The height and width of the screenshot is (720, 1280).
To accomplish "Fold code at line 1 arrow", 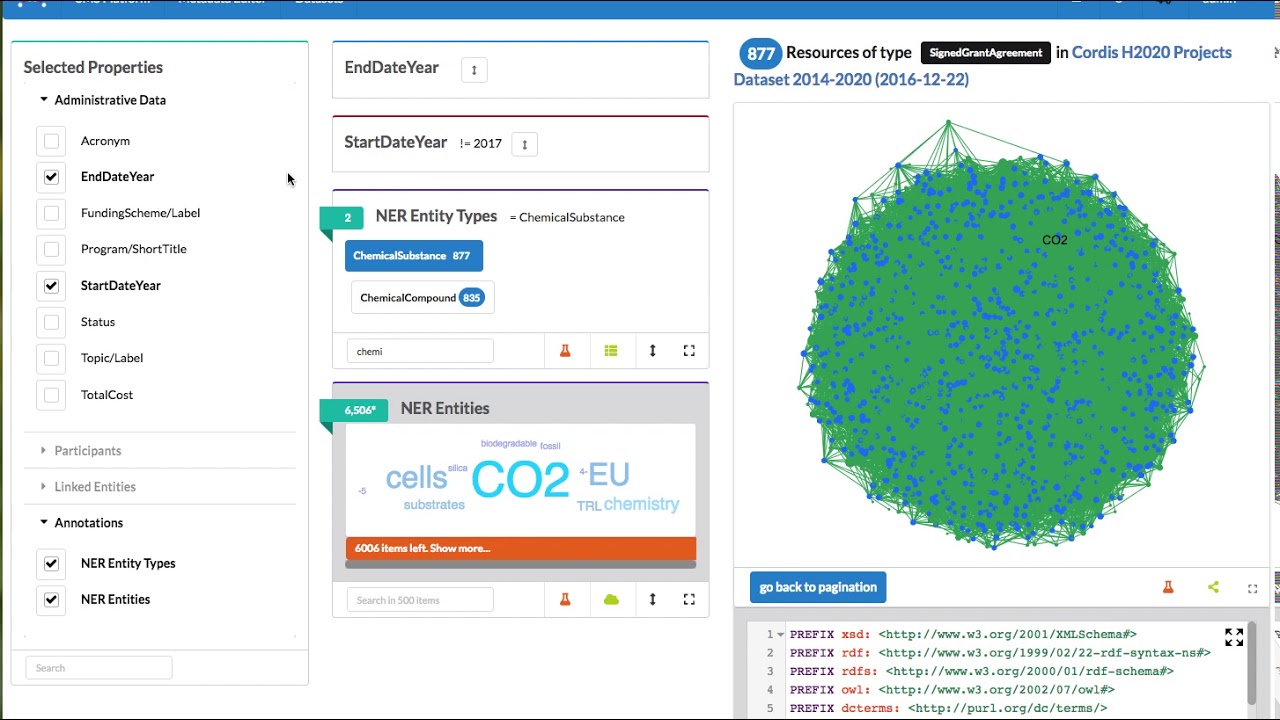I will 780,635.
